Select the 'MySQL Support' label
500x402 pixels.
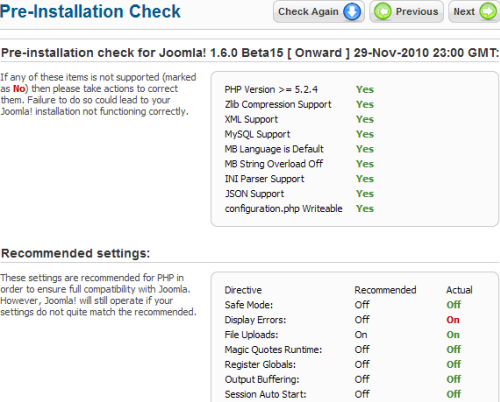pyautogui.click(x=257, y=134)
